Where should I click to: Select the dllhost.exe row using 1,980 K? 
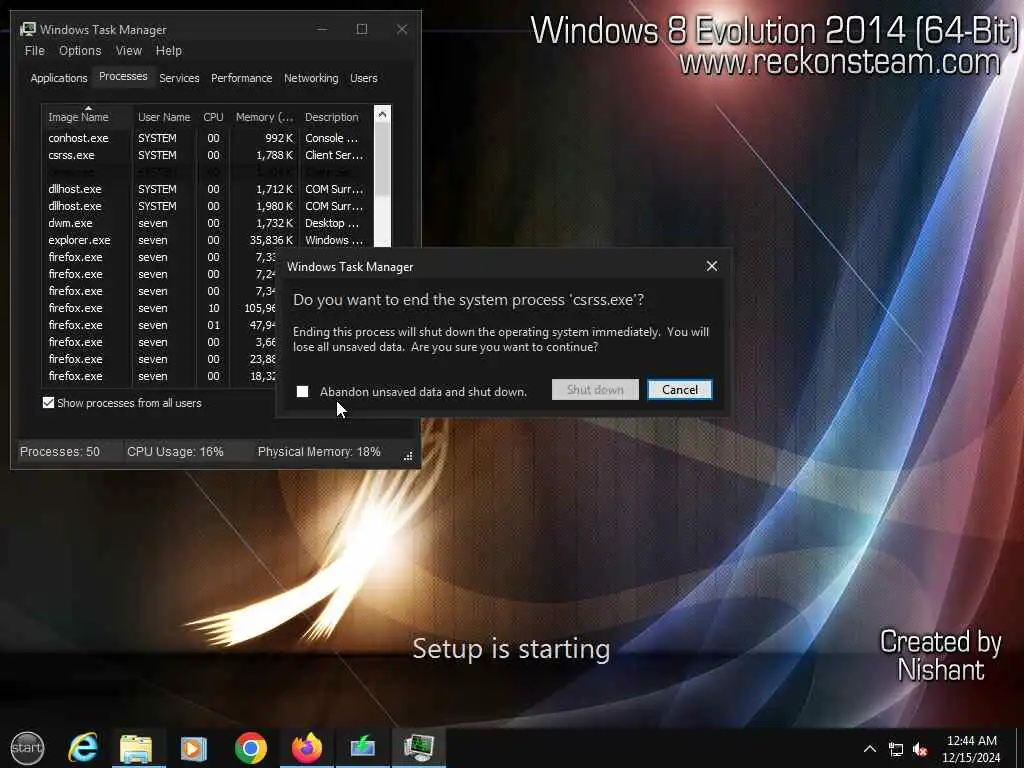(208, 206)
